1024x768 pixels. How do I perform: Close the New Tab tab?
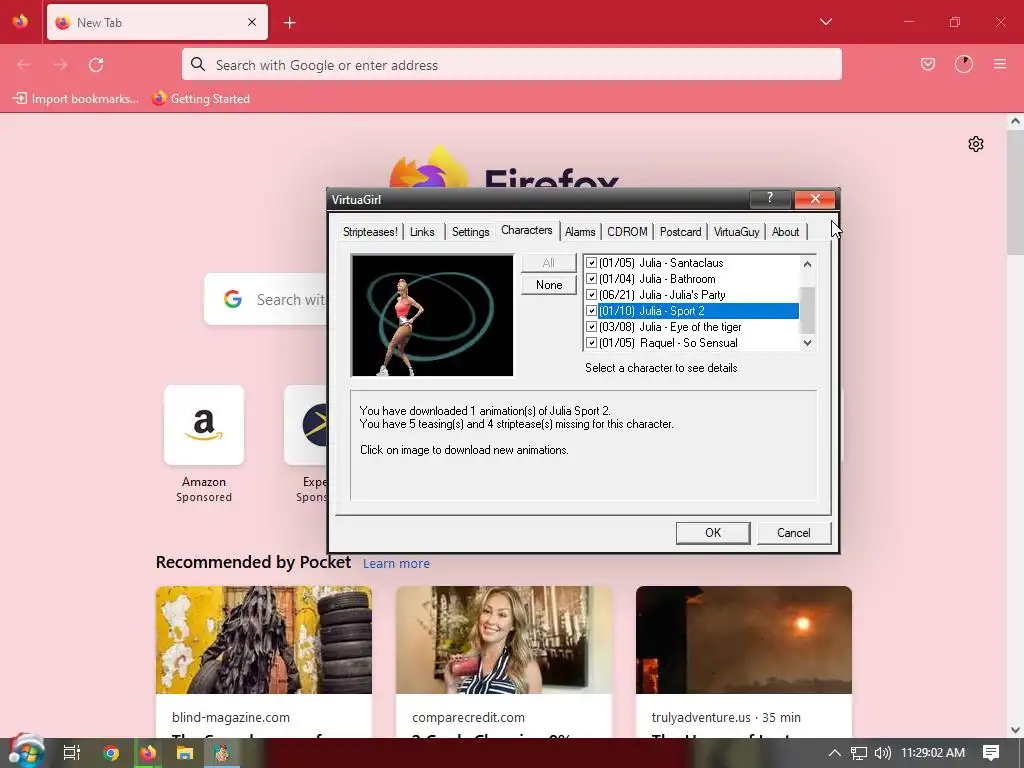(x=252, y=22)
